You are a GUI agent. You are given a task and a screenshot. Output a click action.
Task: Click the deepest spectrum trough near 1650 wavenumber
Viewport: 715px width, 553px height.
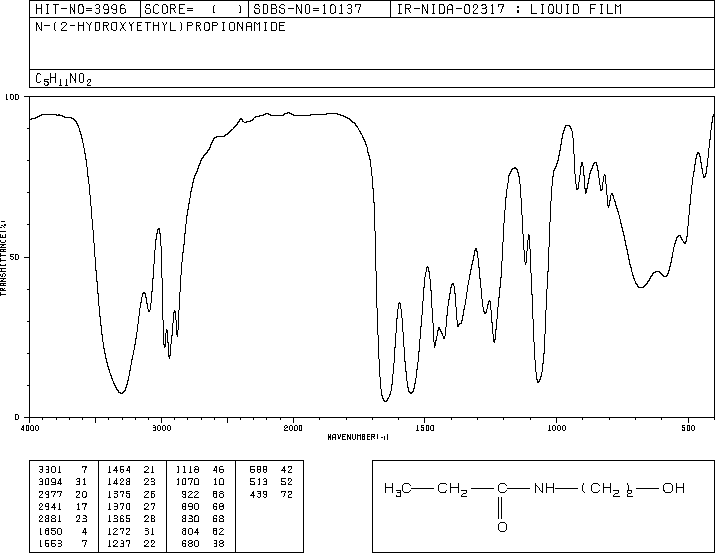tap(385, 400)
